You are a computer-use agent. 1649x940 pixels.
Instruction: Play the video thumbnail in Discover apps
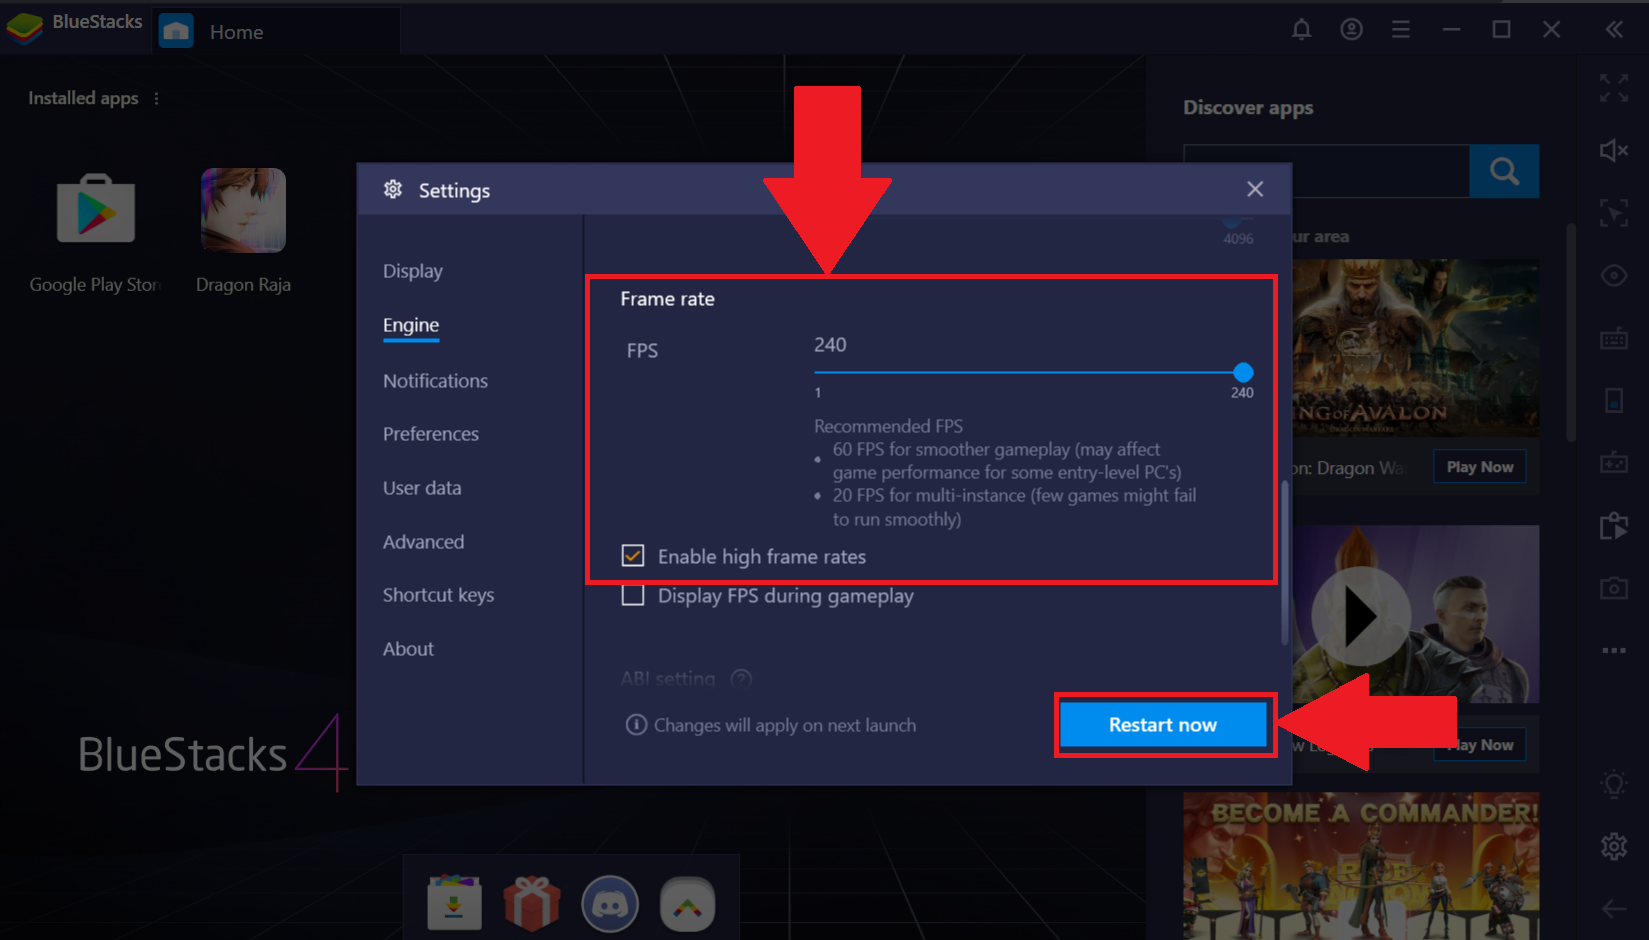(x=1360, y=616)
